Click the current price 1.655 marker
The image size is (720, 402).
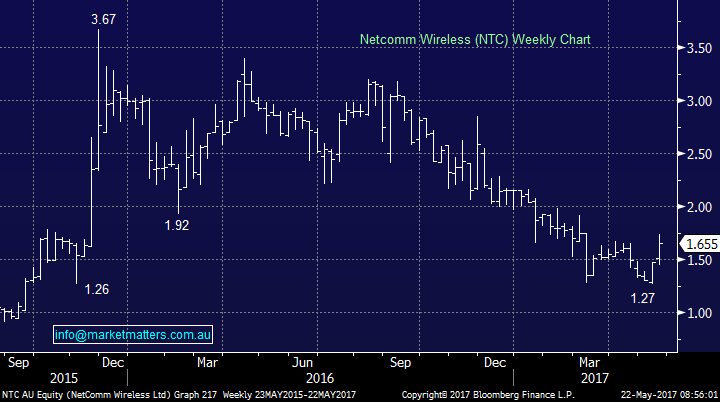pyautogui.click(x=699, y=244)
